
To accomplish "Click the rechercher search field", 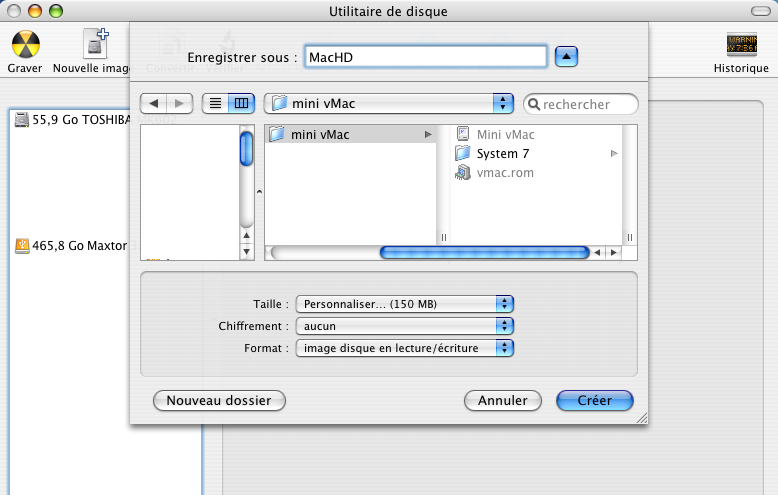I will (x=581, y=104).
